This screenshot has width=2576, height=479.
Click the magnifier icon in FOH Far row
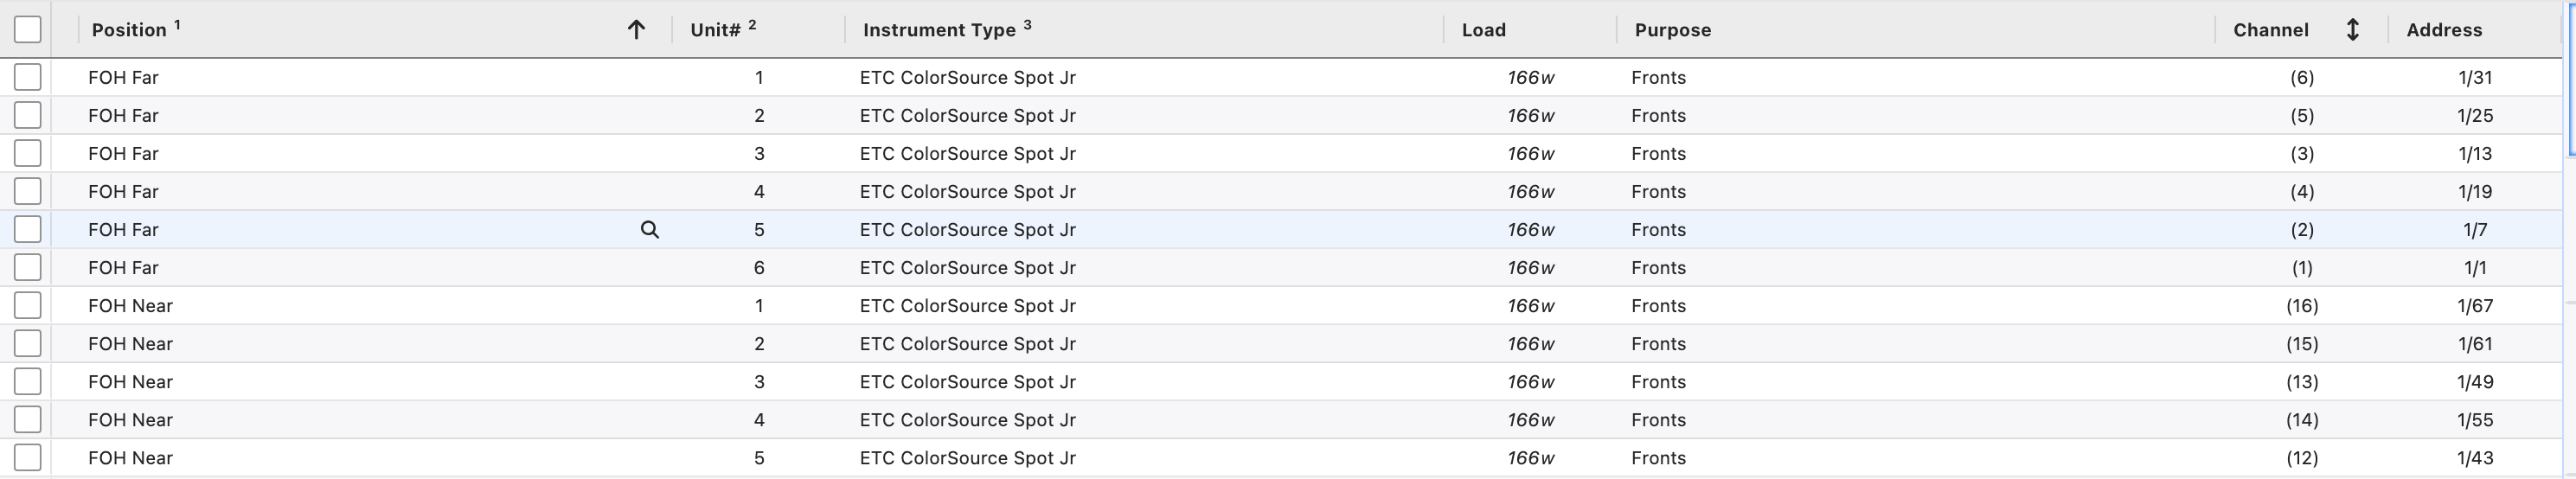click(650, 230)
